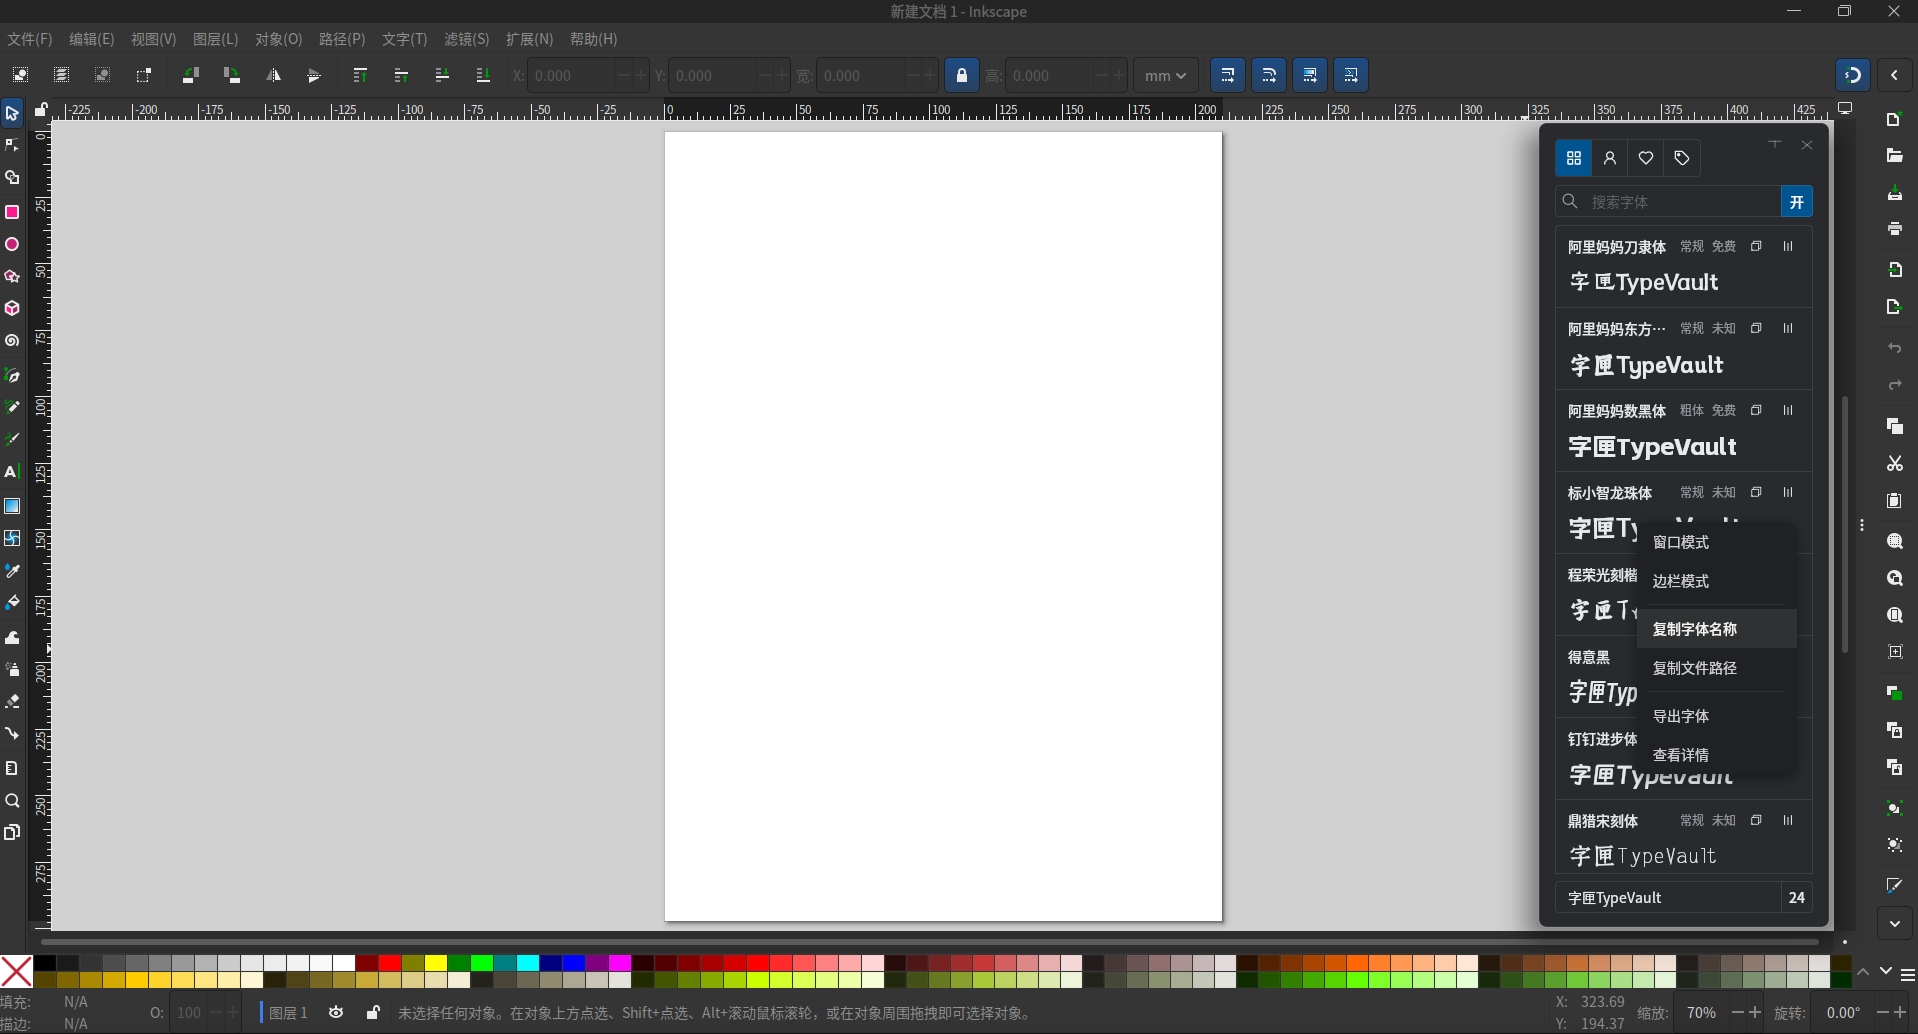Click the favorites heart tab in font panel
Viewport: 1918px width, 1034px height.
click(x=1646, y=158)
